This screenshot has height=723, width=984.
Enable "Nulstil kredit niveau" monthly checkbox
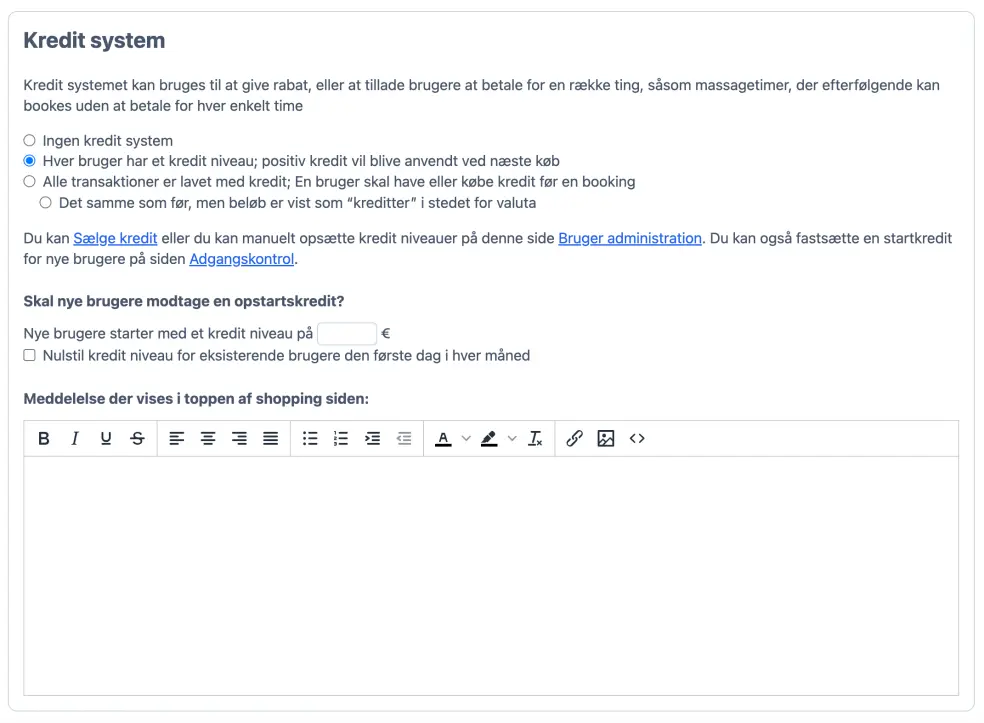pos(29,355)
